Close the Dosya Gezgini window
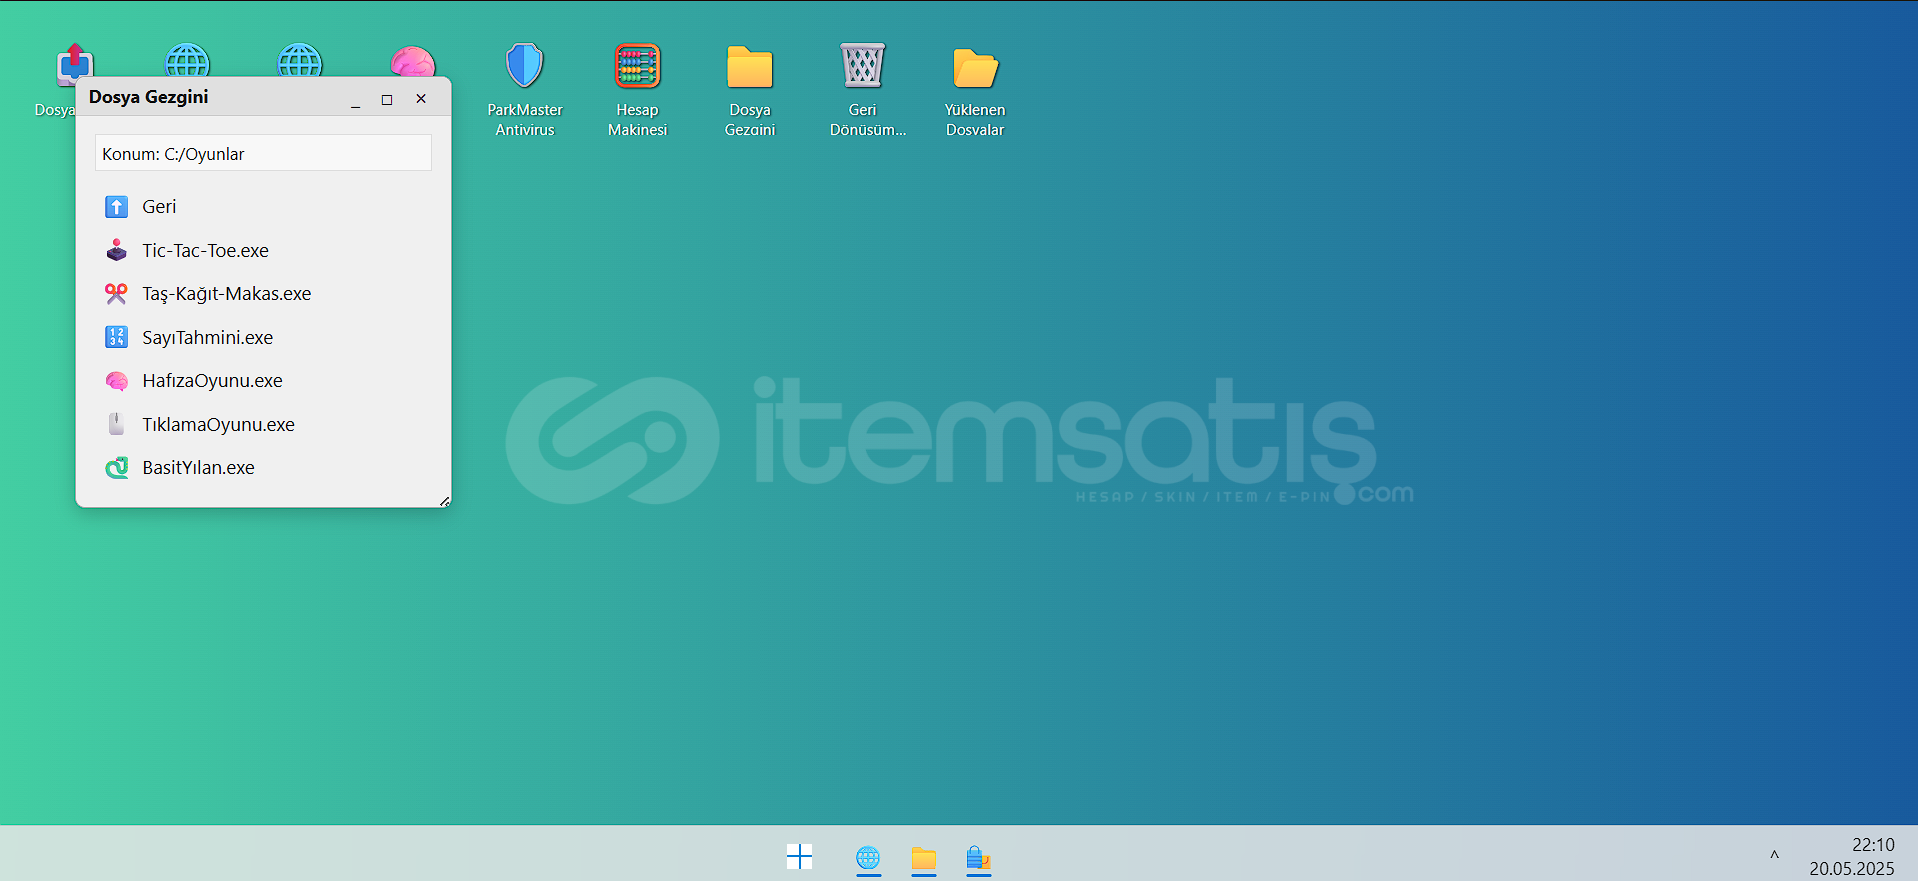The height and width of the screenshot is (881, 1918). click(421, 98)
